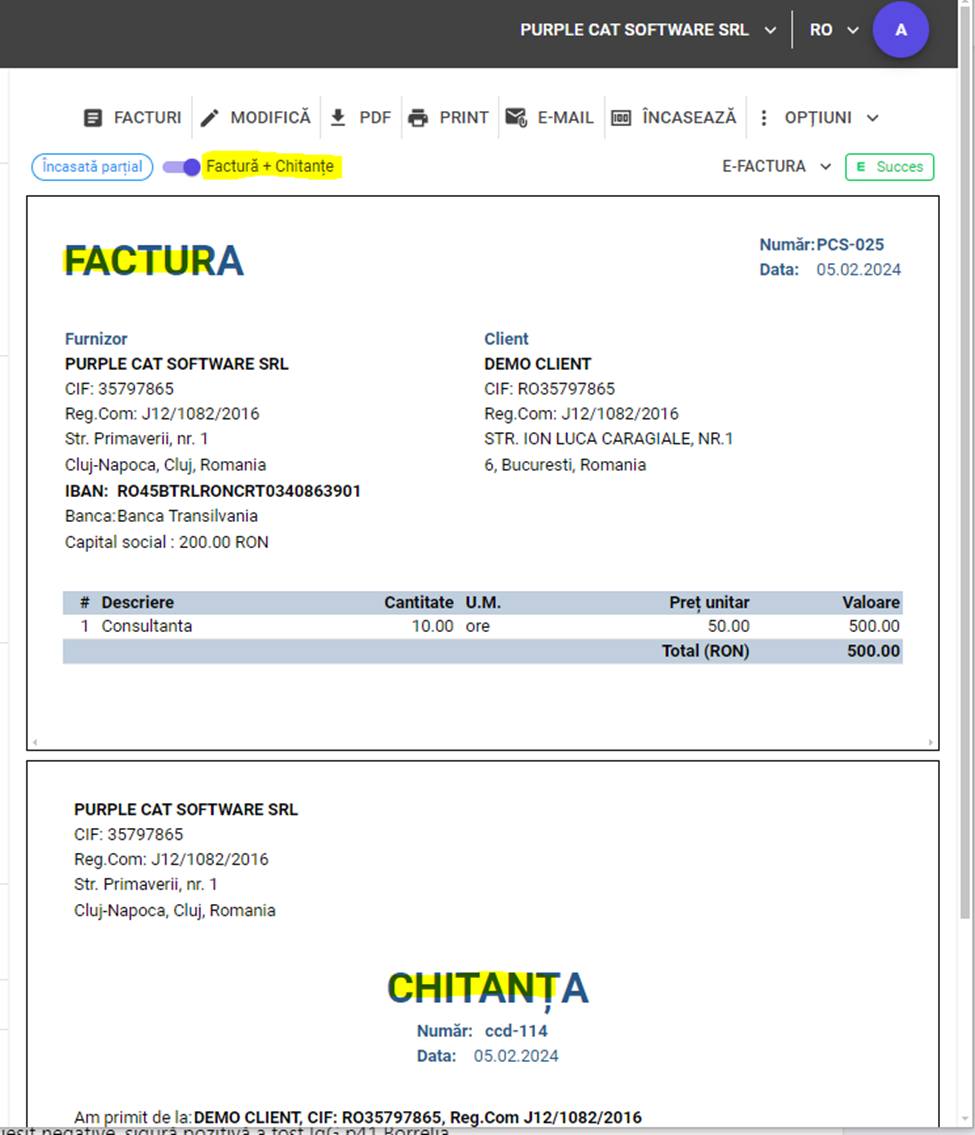Click invoice date 05.02.2024 in Factura
The height and width of the screenshot is (1135, 975).
point(858,270)
